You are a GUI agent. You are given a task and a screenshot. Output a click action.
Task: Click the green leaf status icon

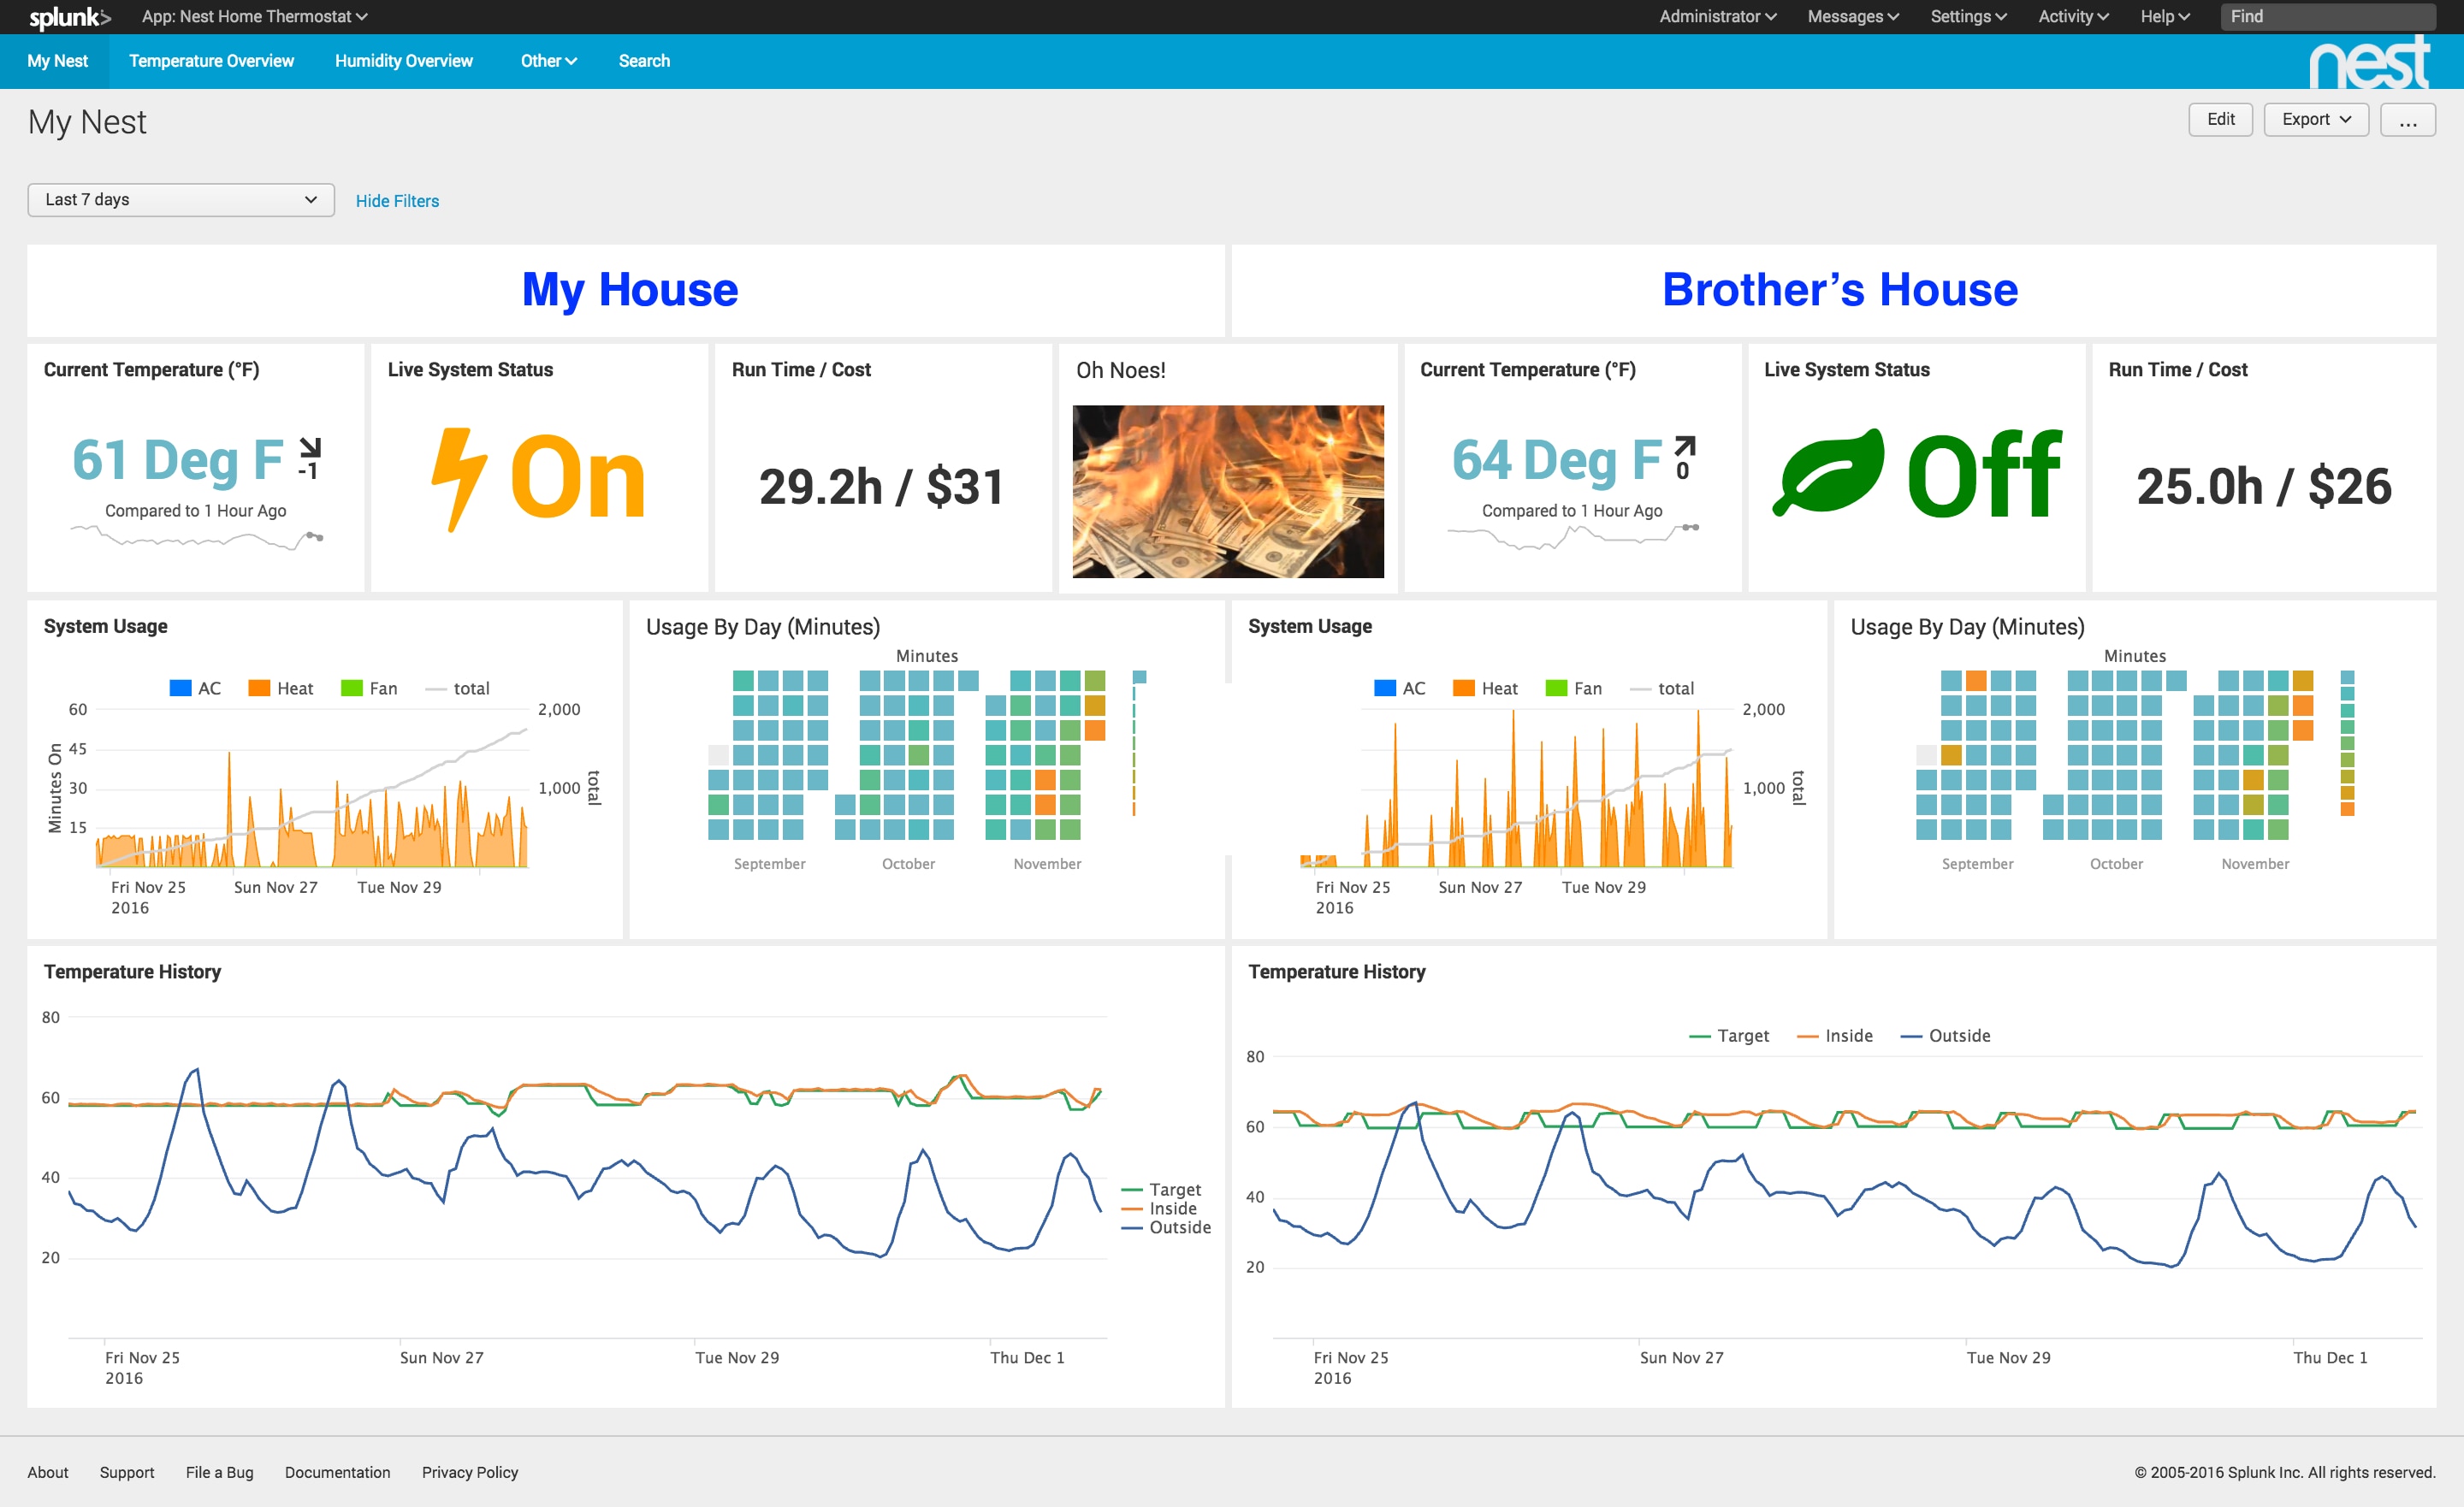point(1828,472)
